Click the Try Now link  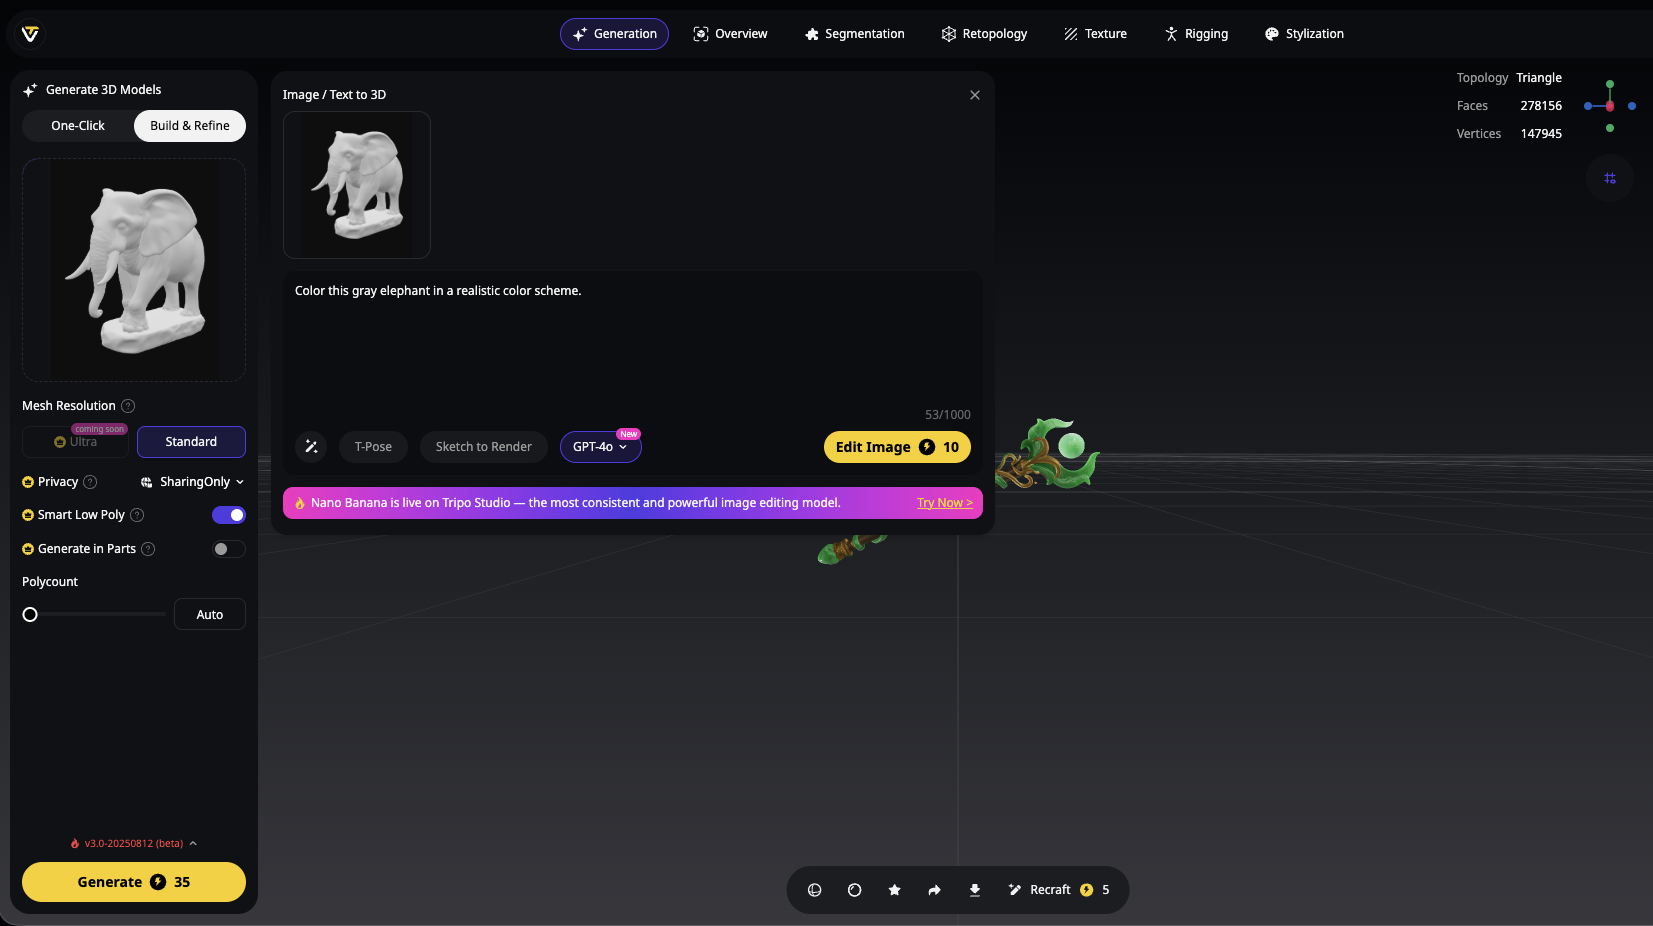(x=944, y=503)
